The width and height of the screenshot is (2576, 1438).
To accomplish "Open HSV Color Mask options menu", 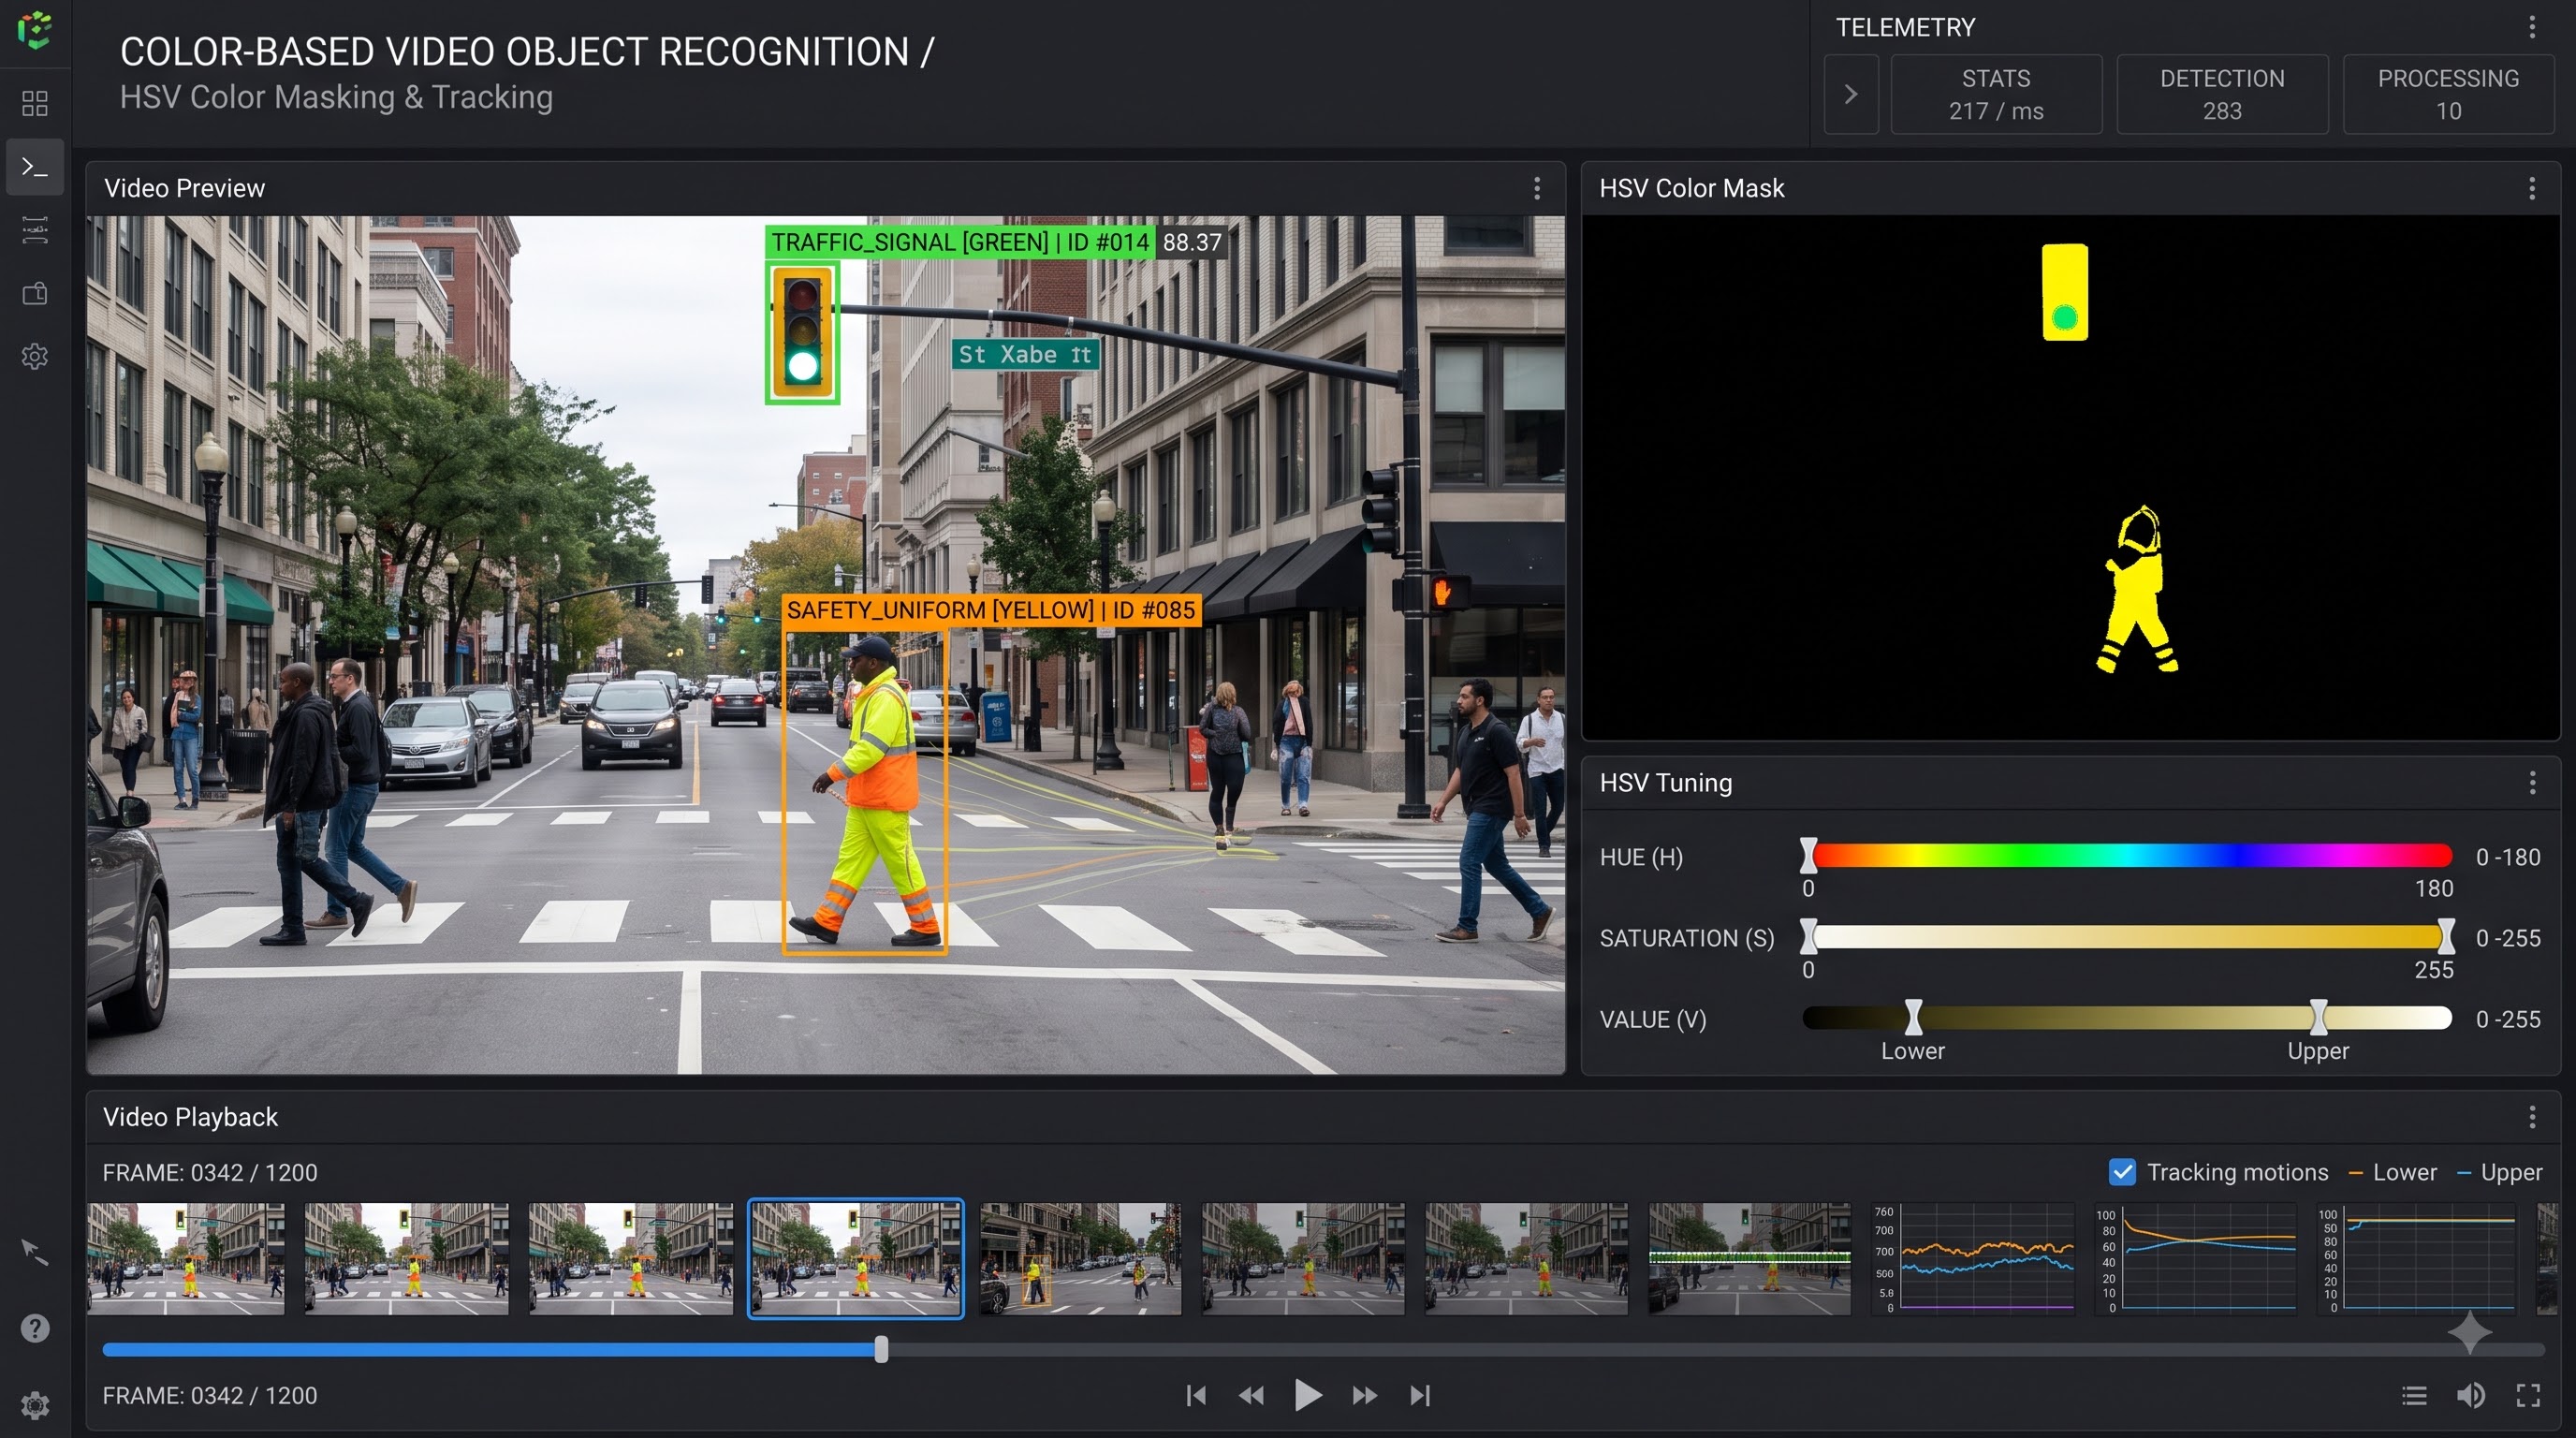I will click(x=2532, y=188).
